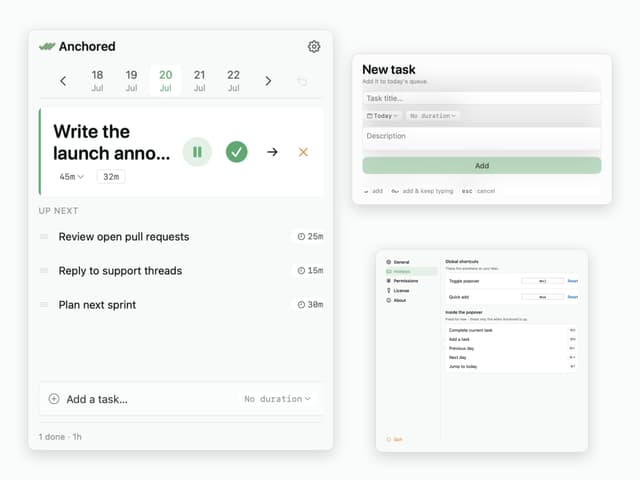This screenshot has width=640, height=480.
Task: Open the highlighted Hotkeys section in settings
Action: point(411,271)
